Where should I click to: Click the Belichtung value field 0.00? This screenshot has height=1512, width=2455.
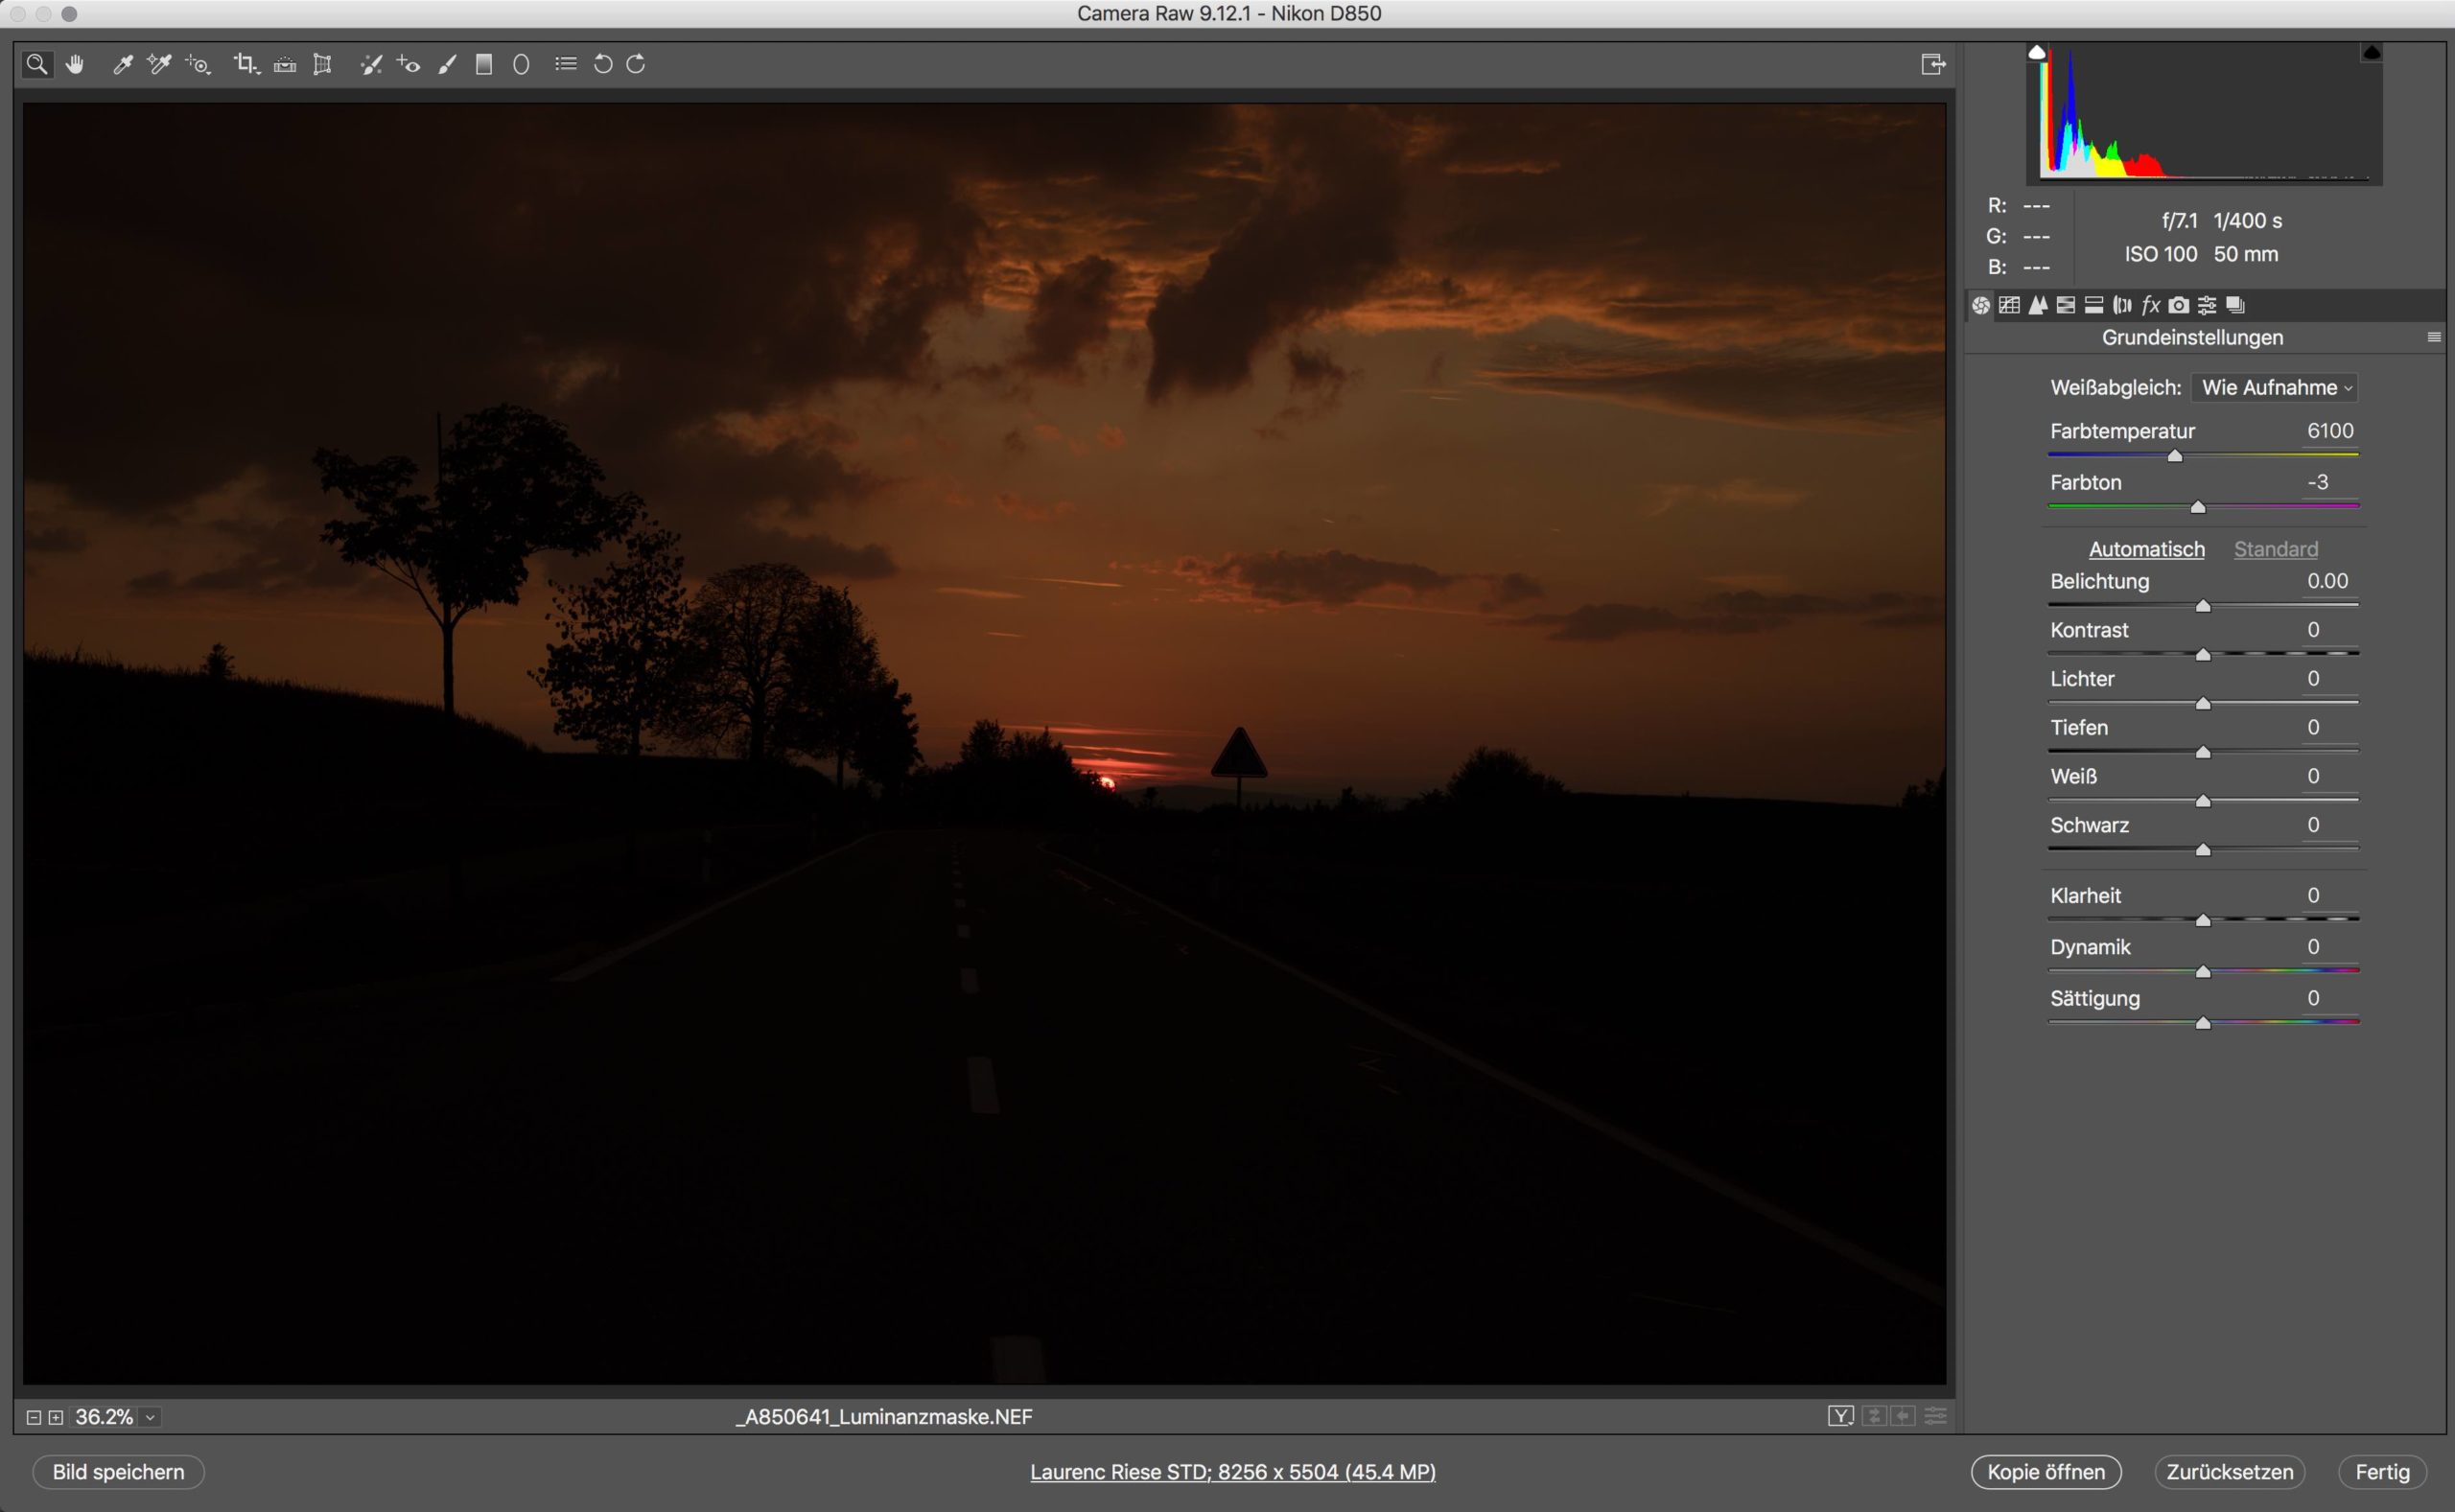(2328, 581)
